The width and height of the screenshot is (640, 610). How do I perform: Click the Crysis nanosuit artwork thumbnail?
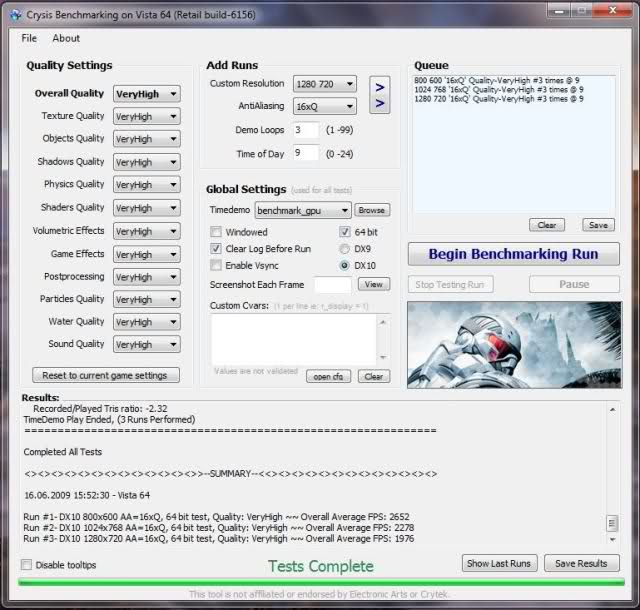click(x=515, y=345)
